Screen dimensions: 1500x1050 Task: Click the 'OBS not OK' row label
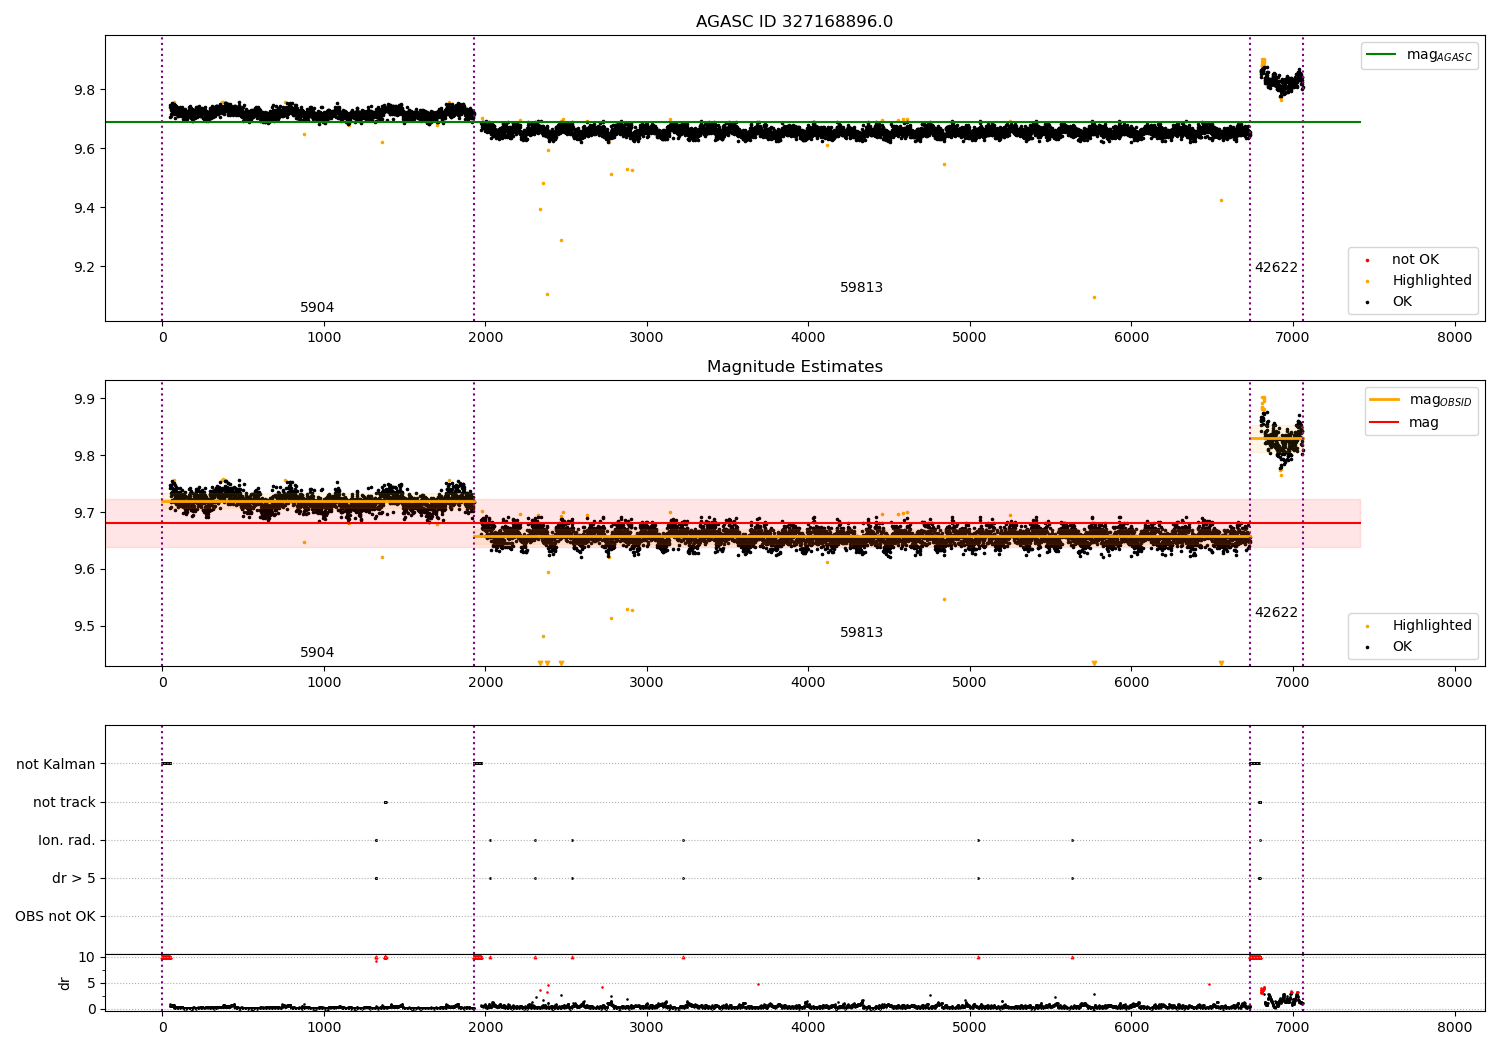coord(55,916)
